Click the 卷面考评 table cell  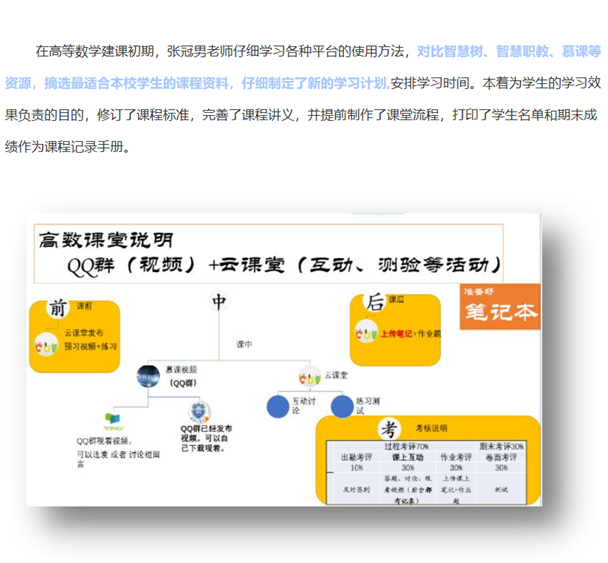[x=501, y=458]
